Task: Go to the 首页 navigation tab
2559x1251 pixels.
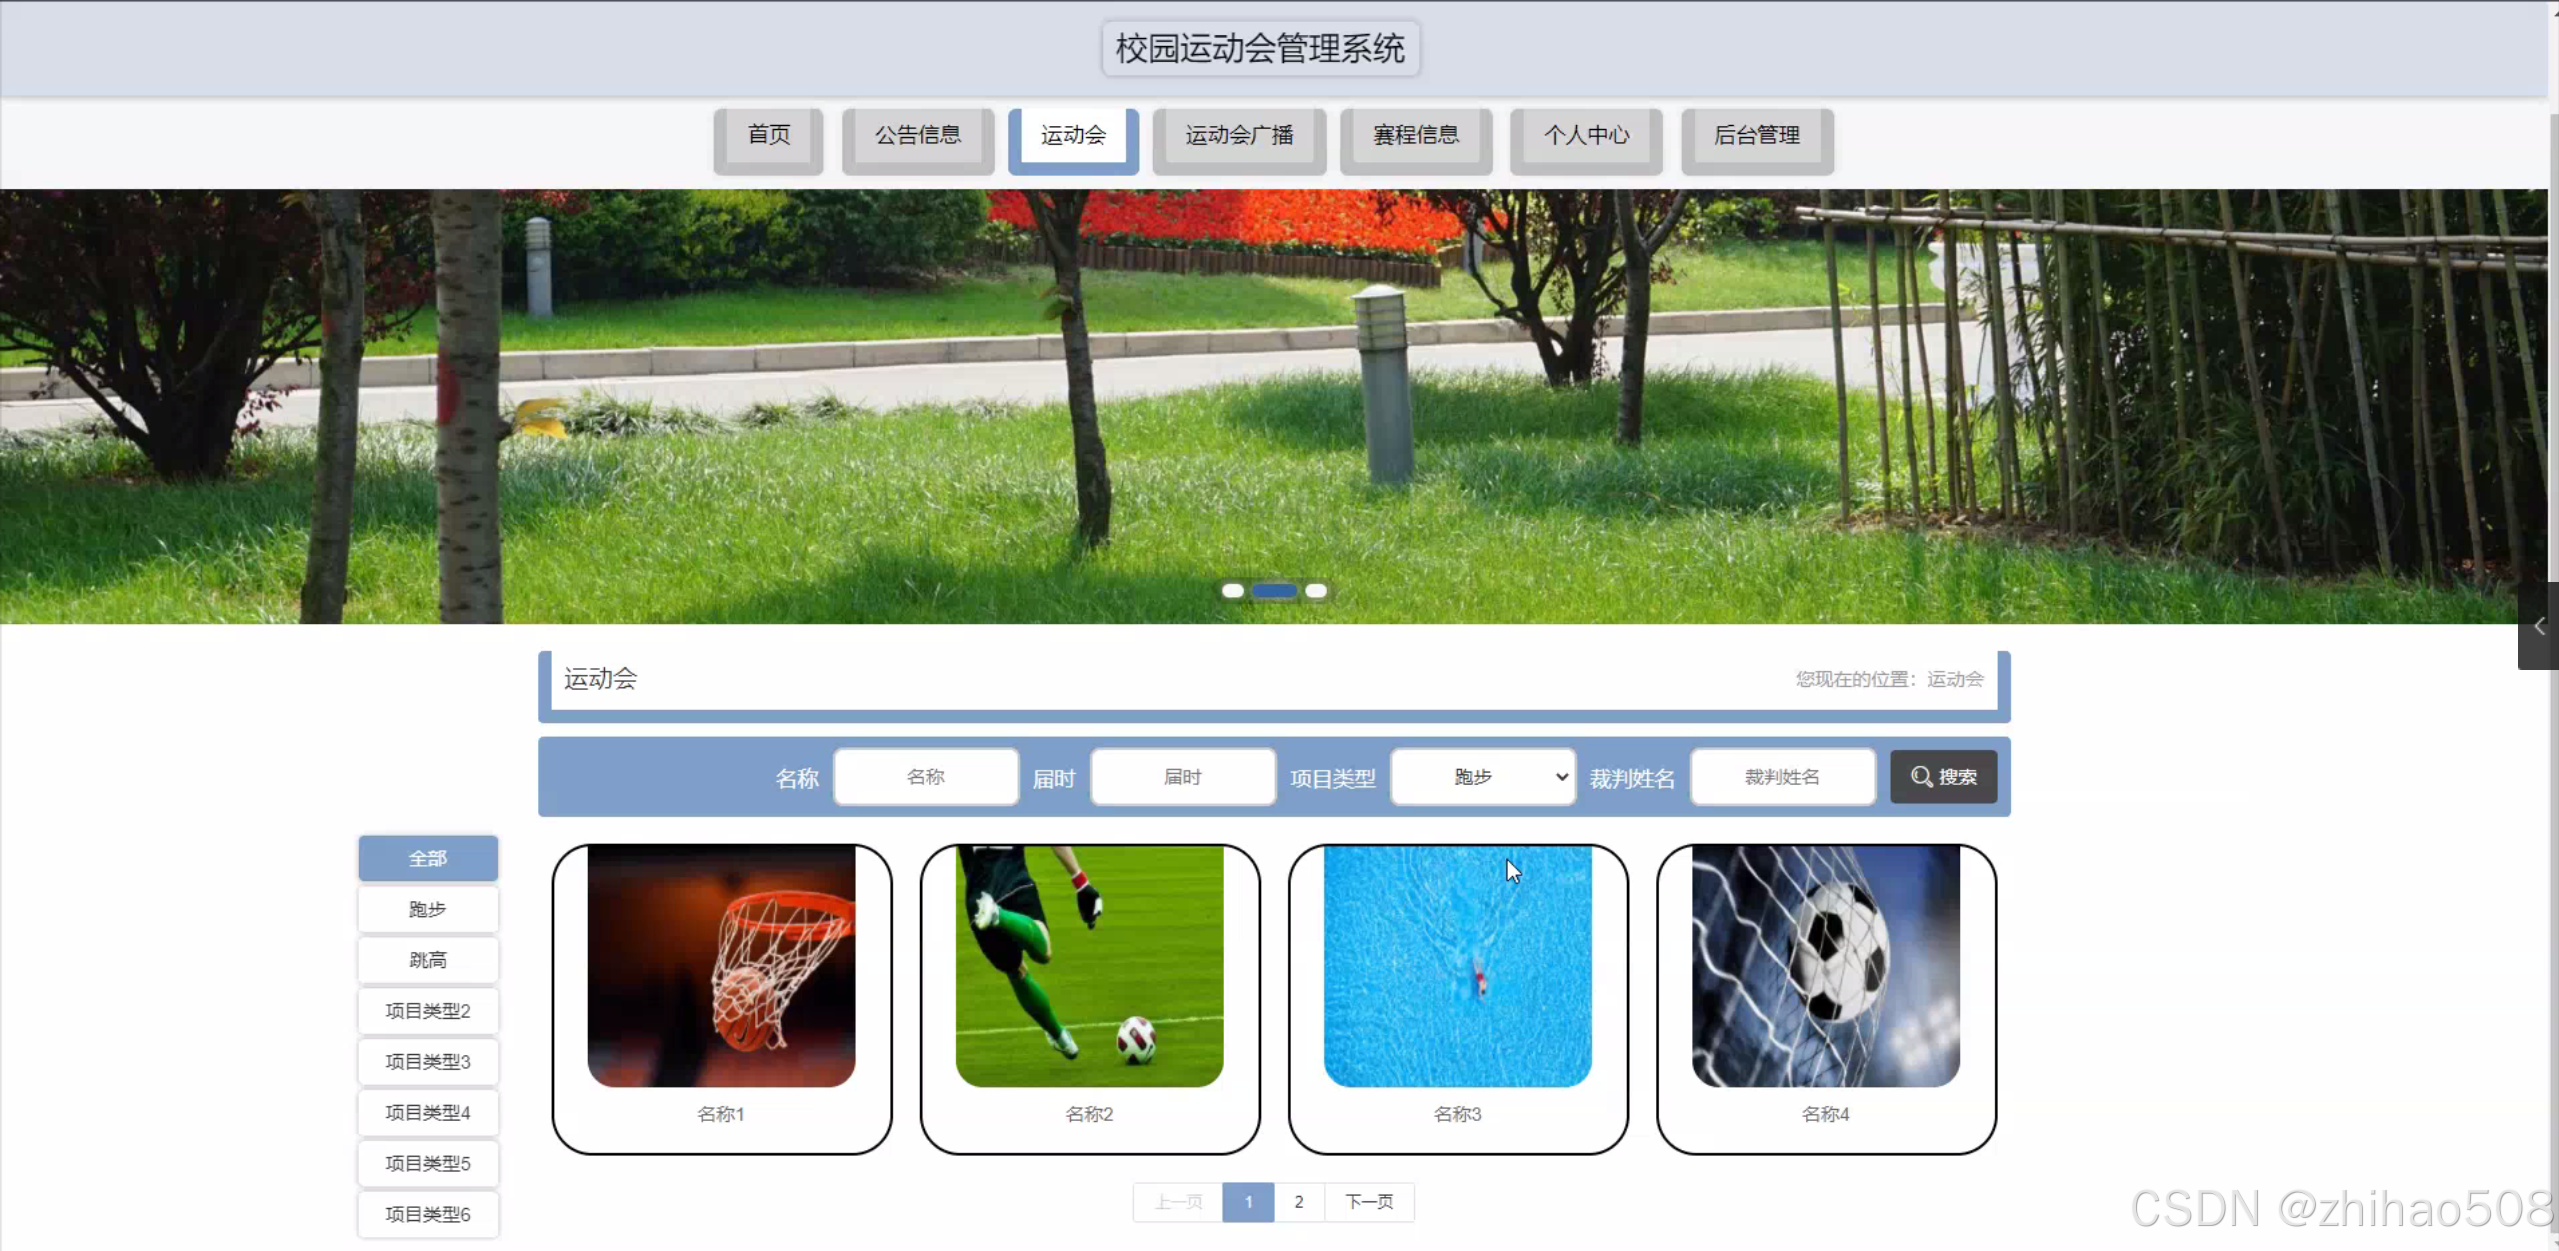Action: (768, 136)
